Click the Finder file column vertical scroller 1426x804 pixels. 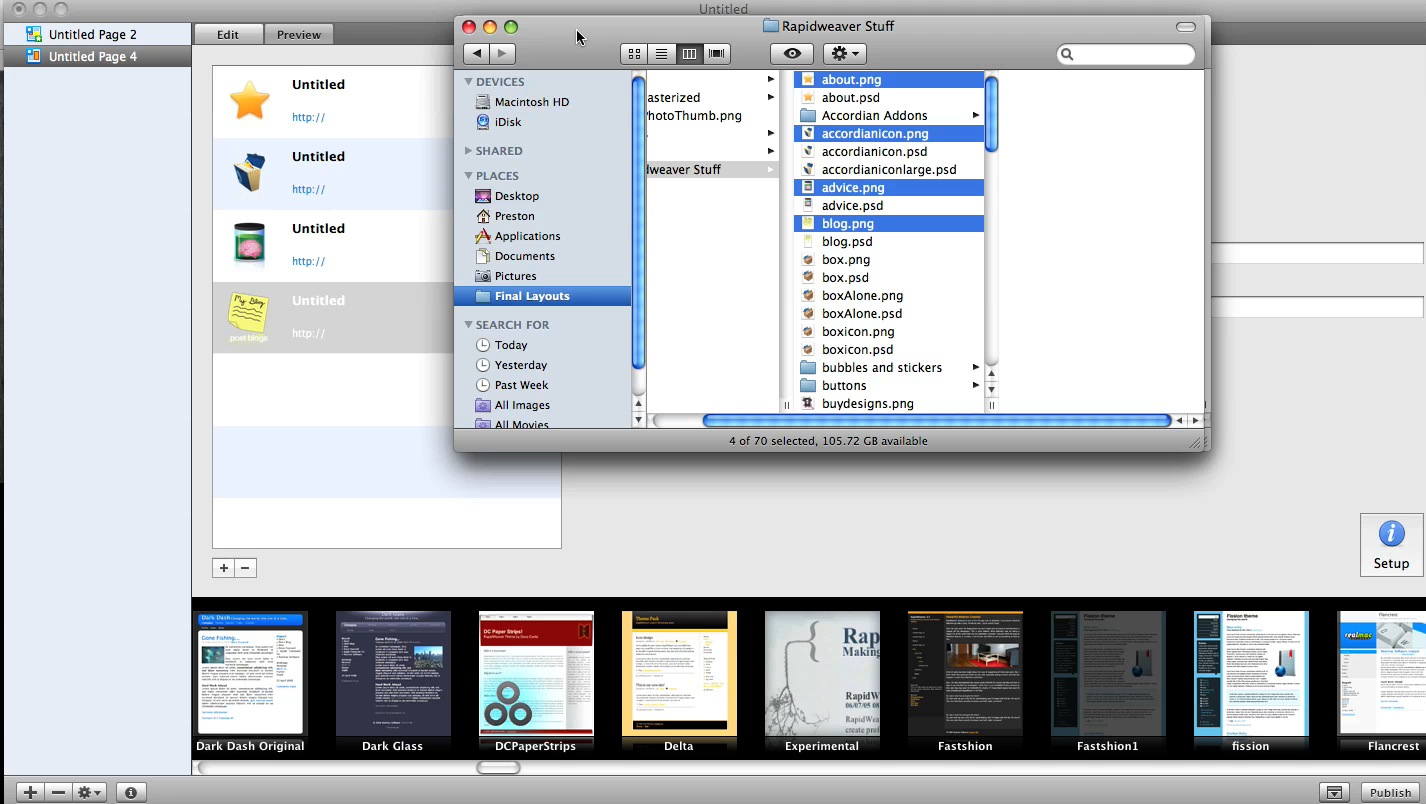click(992, 114)
